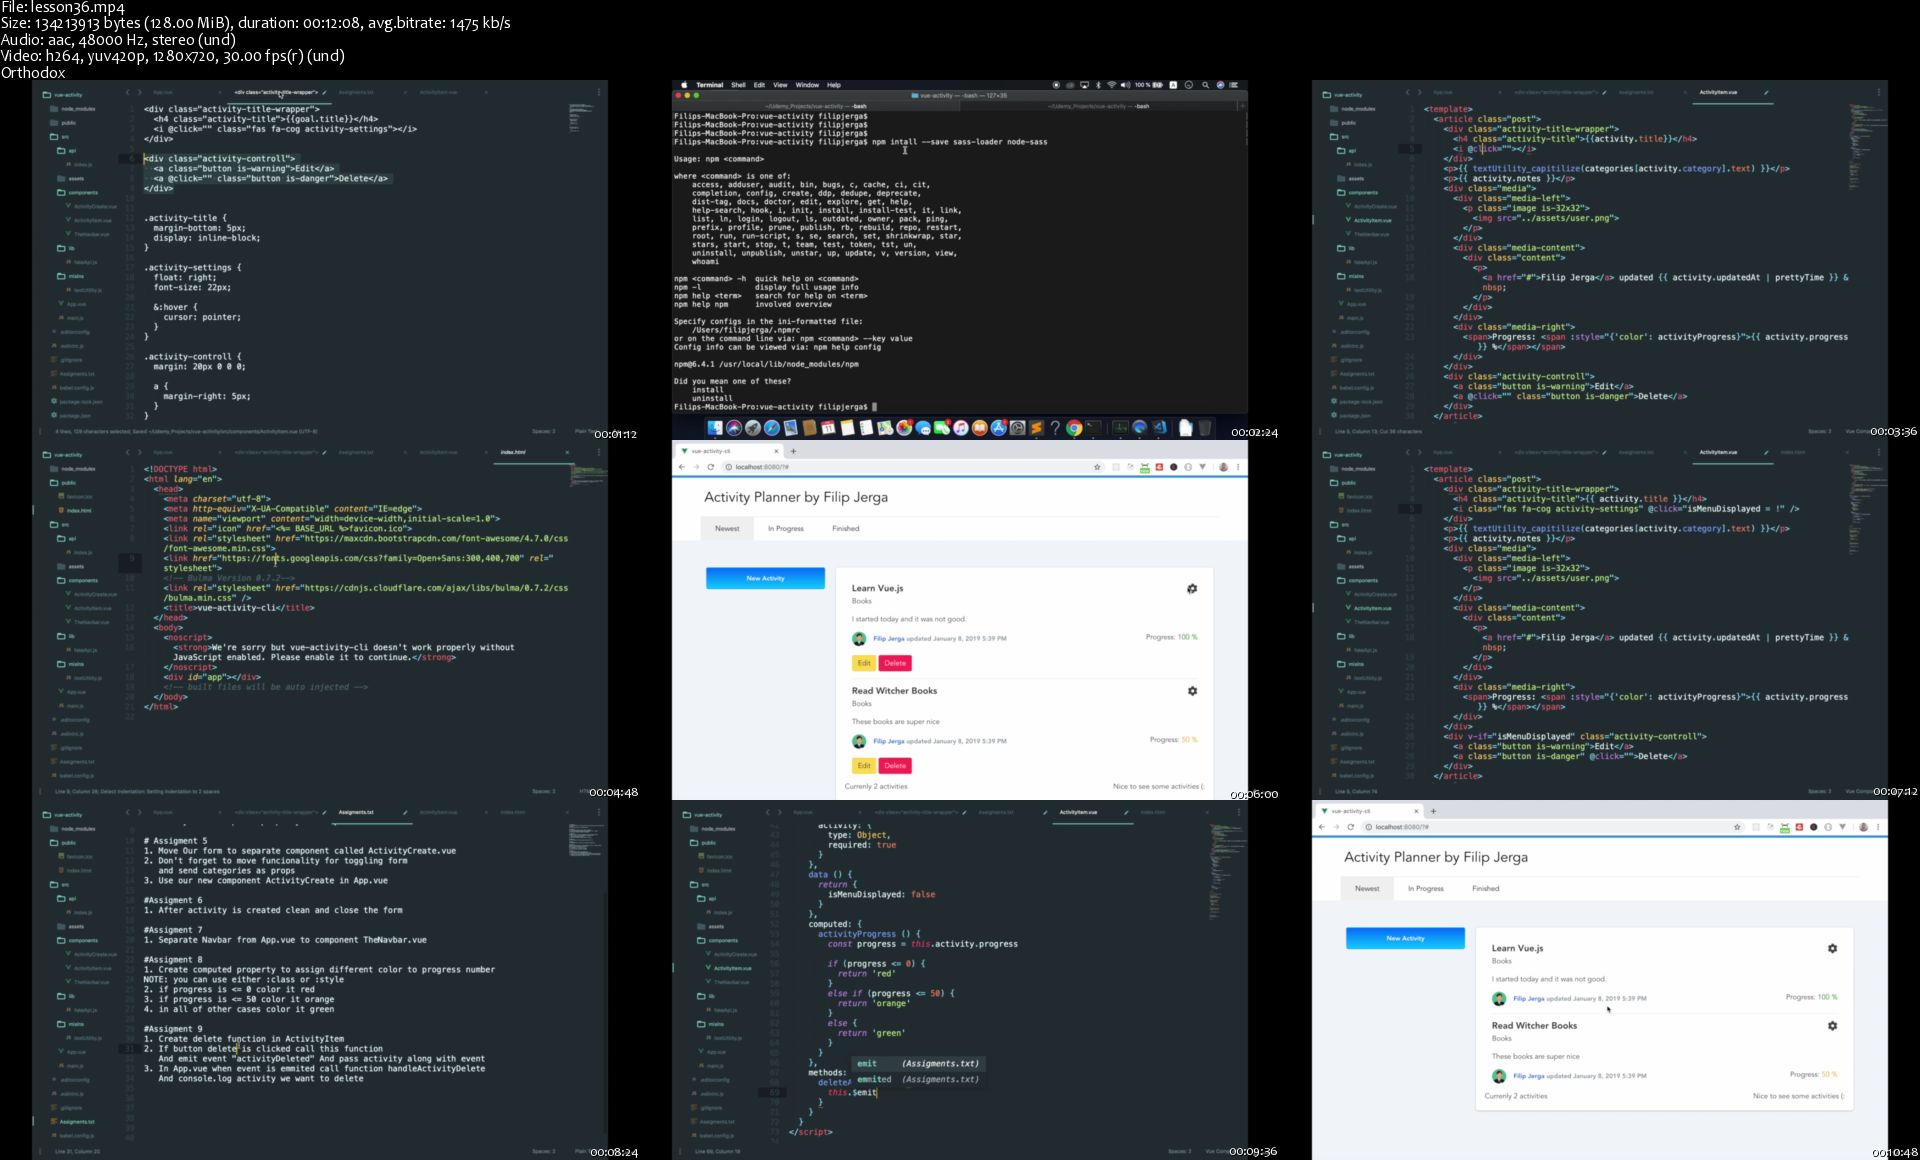Click Learn Vue.js gear icon in 00:10:48 frame
This screenshot has height=1160, width=1920.
point(1832,948)
